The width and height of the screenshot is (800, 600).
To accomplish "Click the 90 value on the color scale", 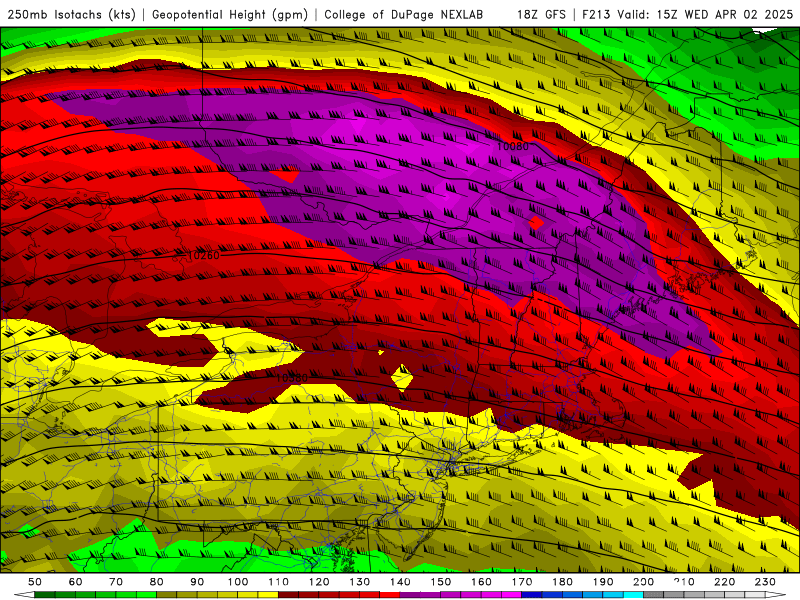I will (x=197, y=582).
